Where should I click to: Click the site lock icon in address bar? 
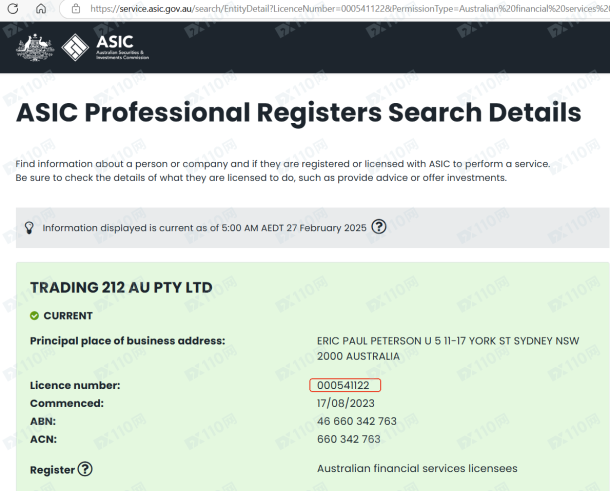click(76, 8)
